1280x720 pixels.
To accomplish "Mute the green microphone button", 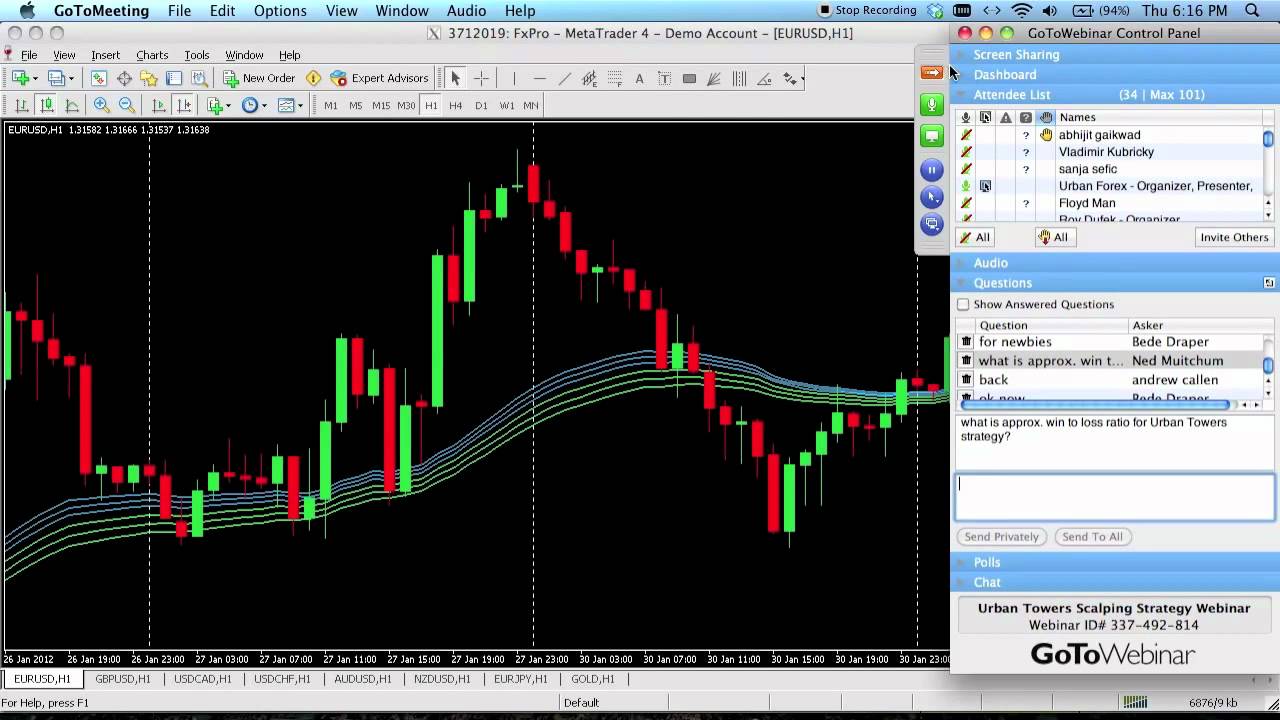I will 932,104.
